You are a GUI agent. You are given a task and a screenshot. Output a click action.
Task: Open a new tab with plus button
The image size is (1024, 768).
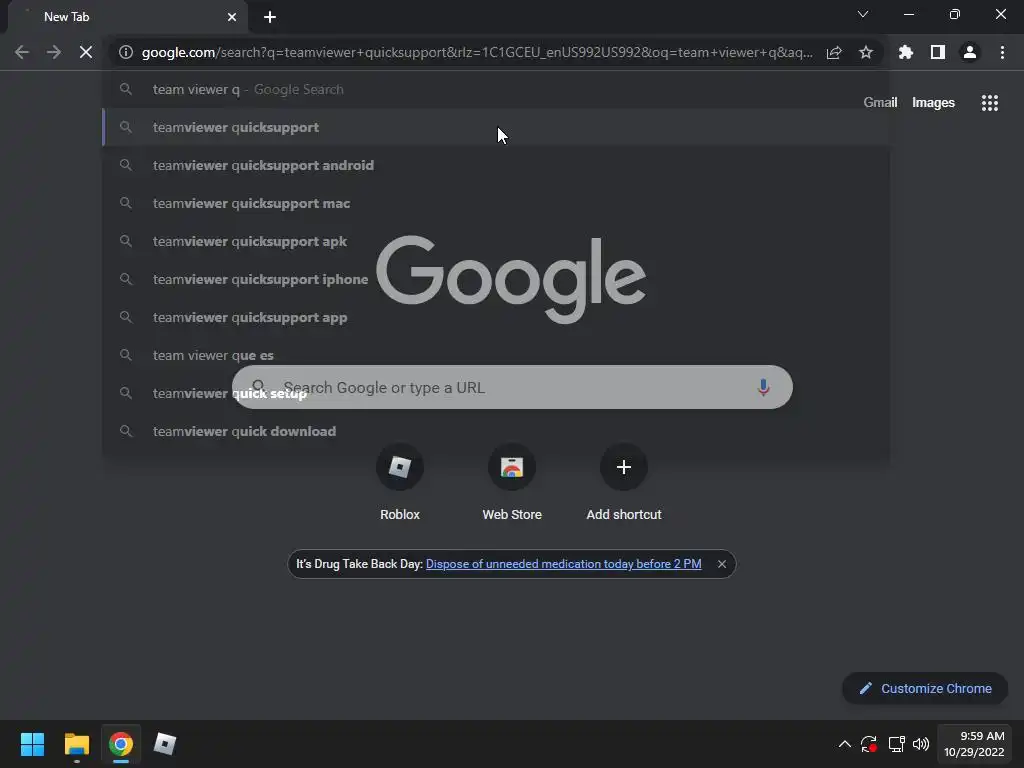coord(270,17)
